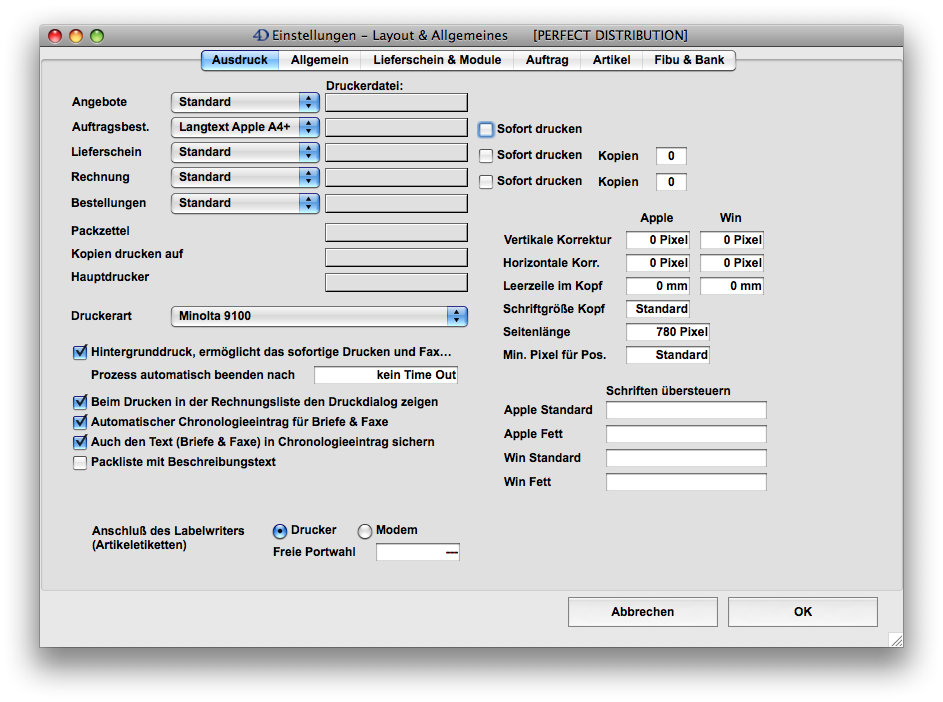Expand the Auftragsbest. Langtext dropdown
Screen dimensions: 943x702
[245, 127]
